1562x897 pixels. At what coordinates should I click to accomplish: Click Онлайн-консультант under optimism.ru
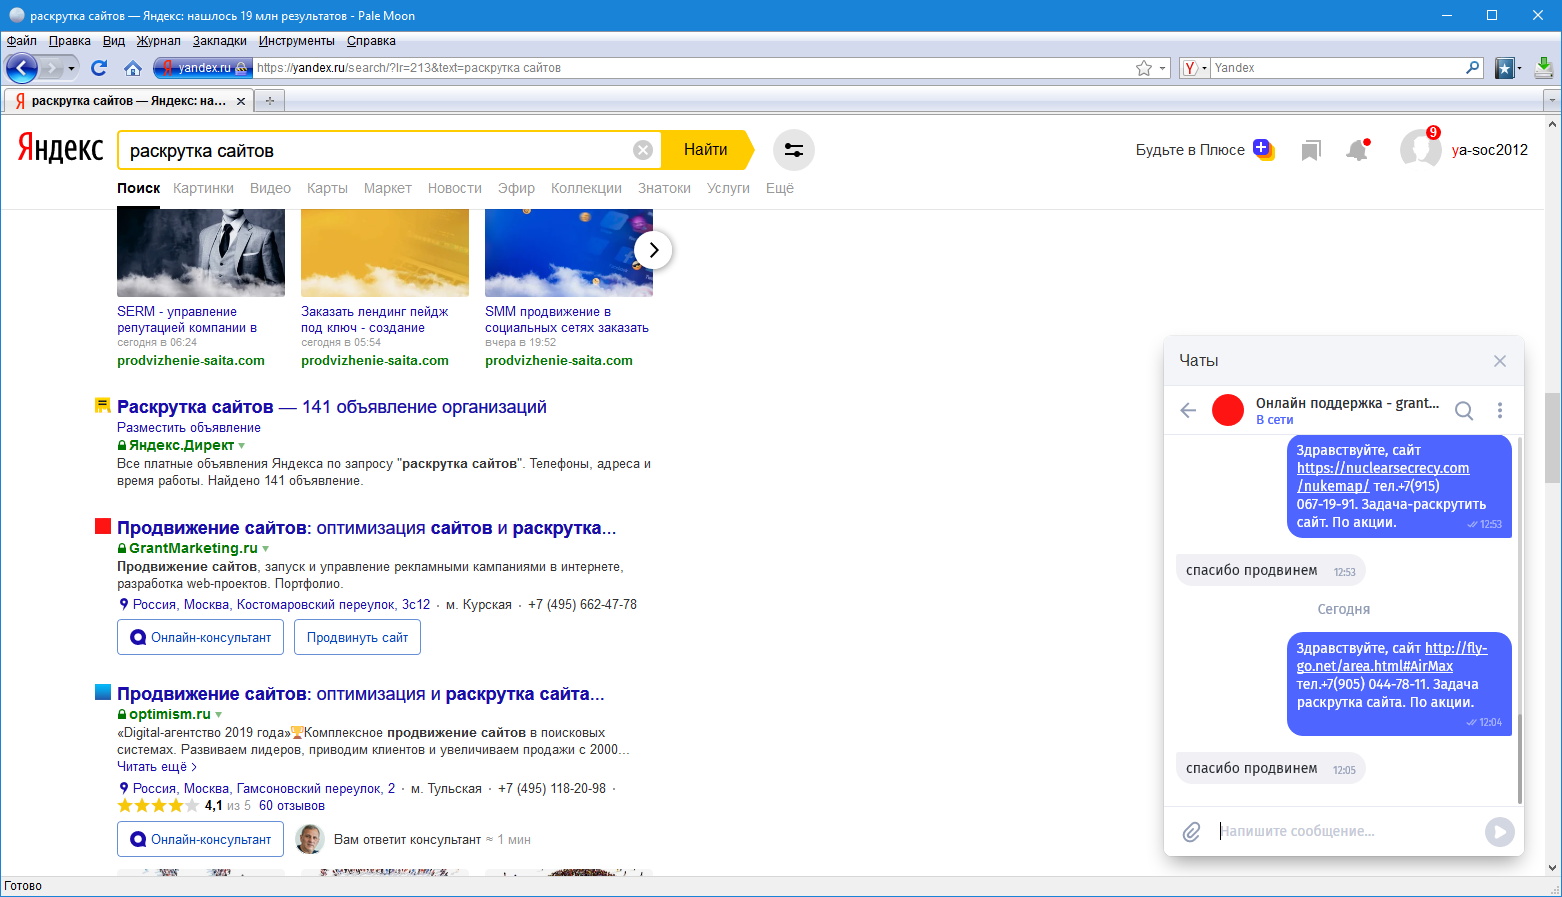coord(201,840)
